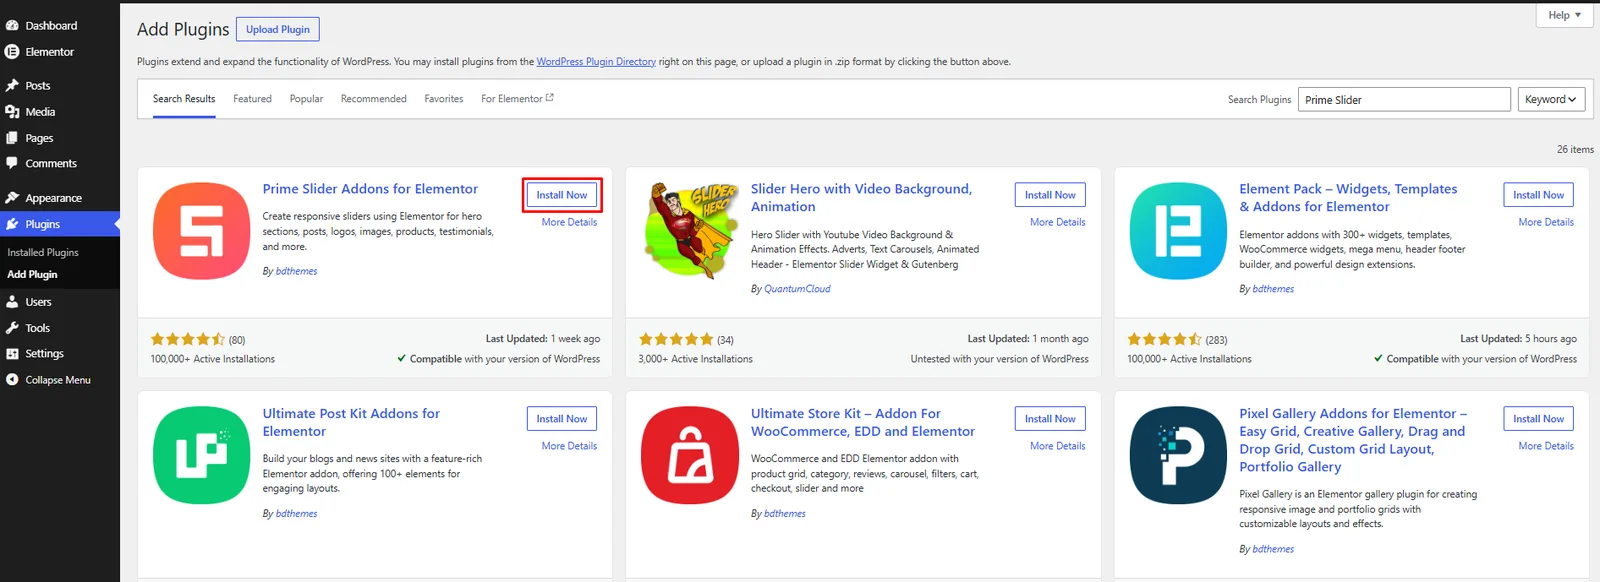
Task: Switch to the Favorites tab
Action: point(444,99)
